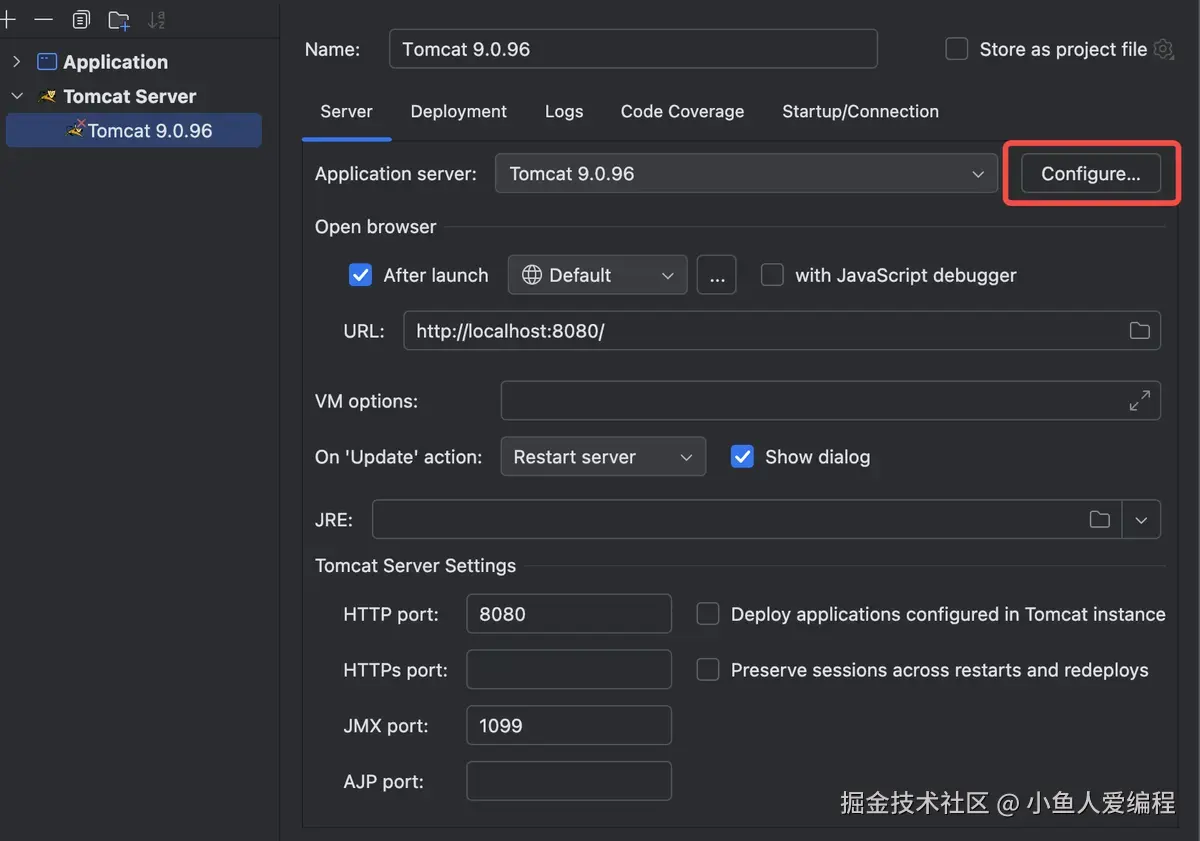The width and height of the screenshot is (1200, 841).
Task: Click the Name input field
Action: click(x=633, y=49)
